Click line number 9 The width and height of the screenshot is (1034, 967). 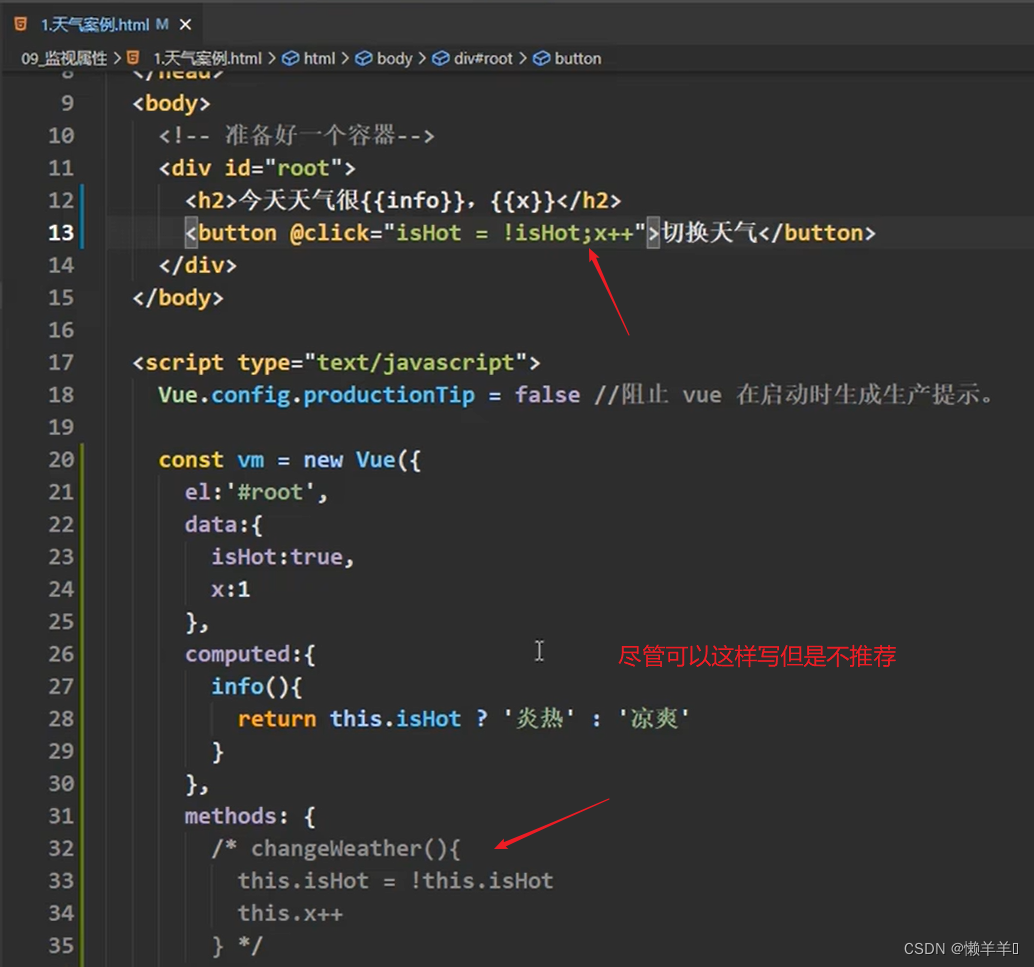pos(67,104)
